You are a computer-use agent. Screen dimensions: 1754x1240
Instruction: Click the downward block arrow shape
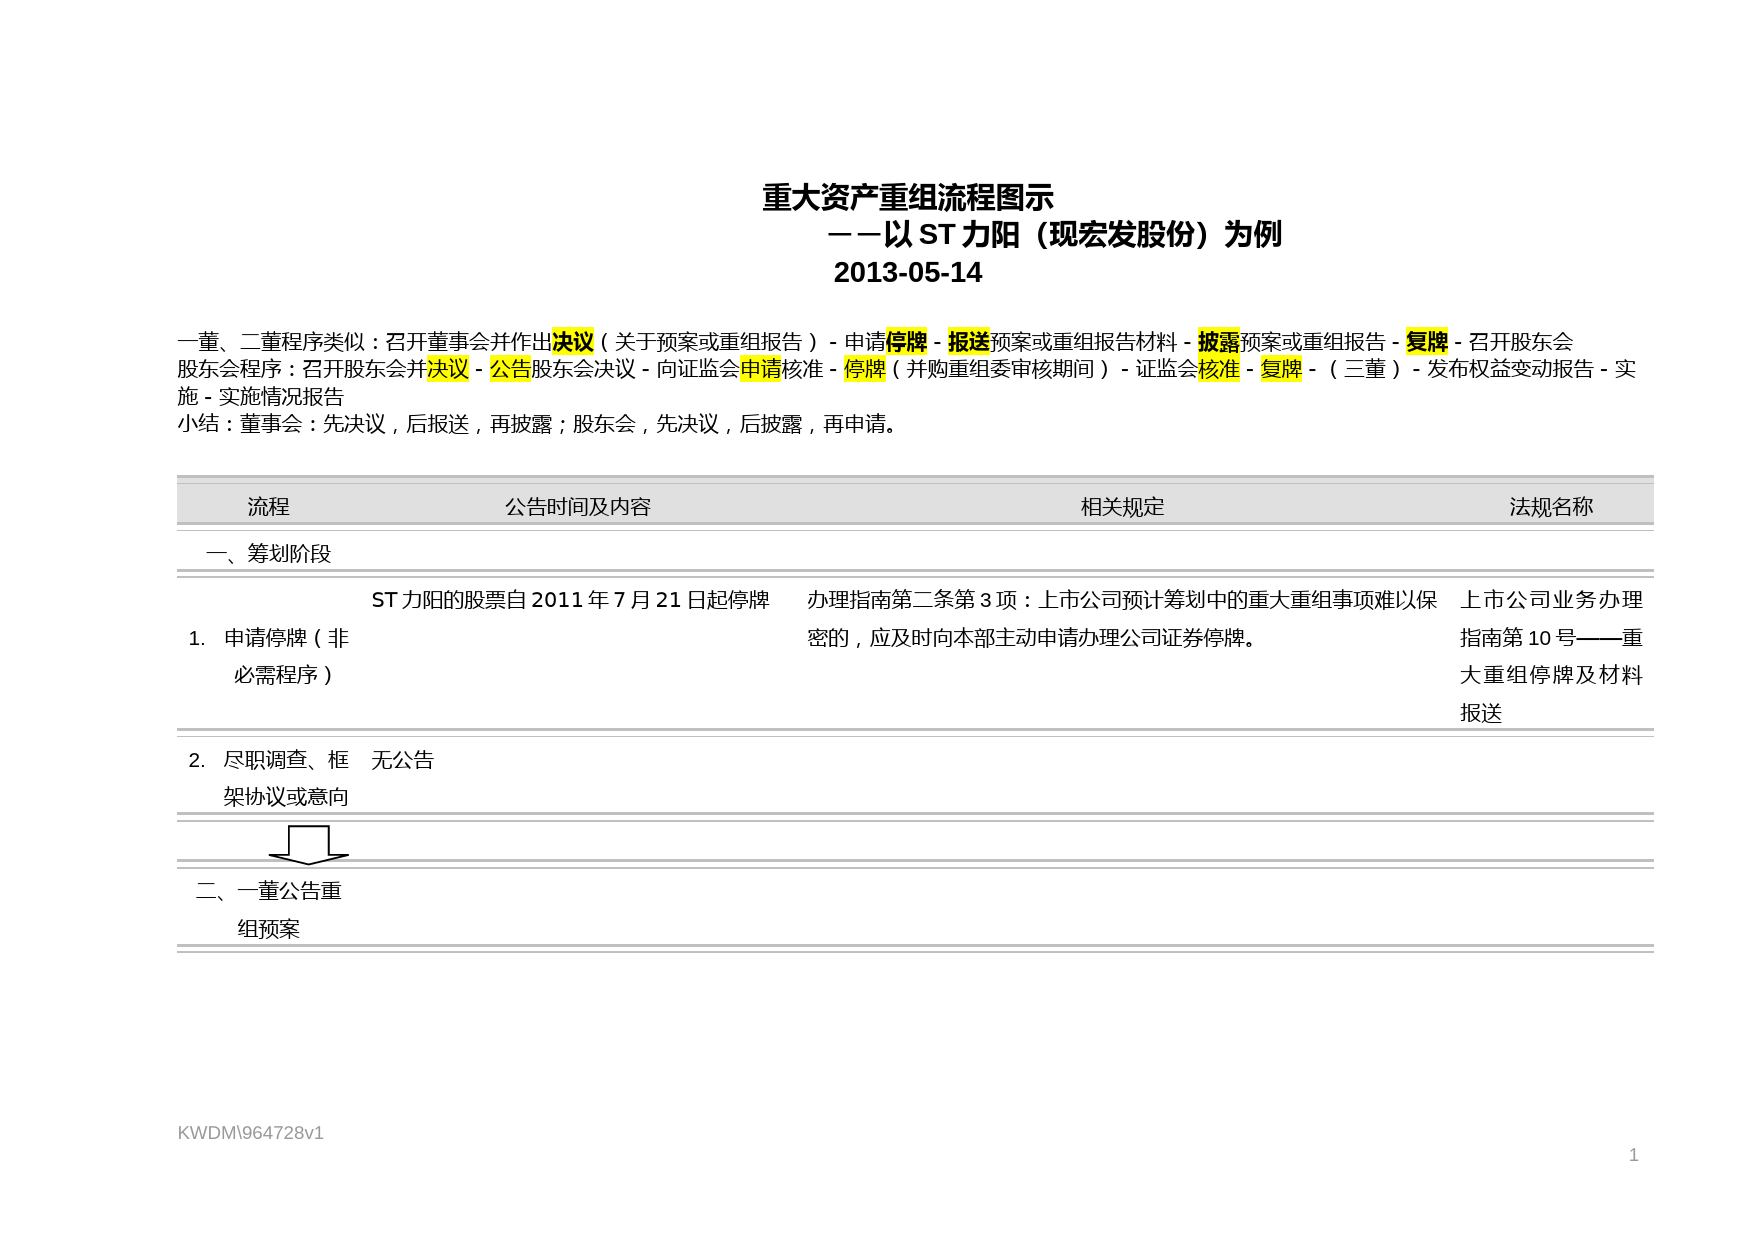309,845
